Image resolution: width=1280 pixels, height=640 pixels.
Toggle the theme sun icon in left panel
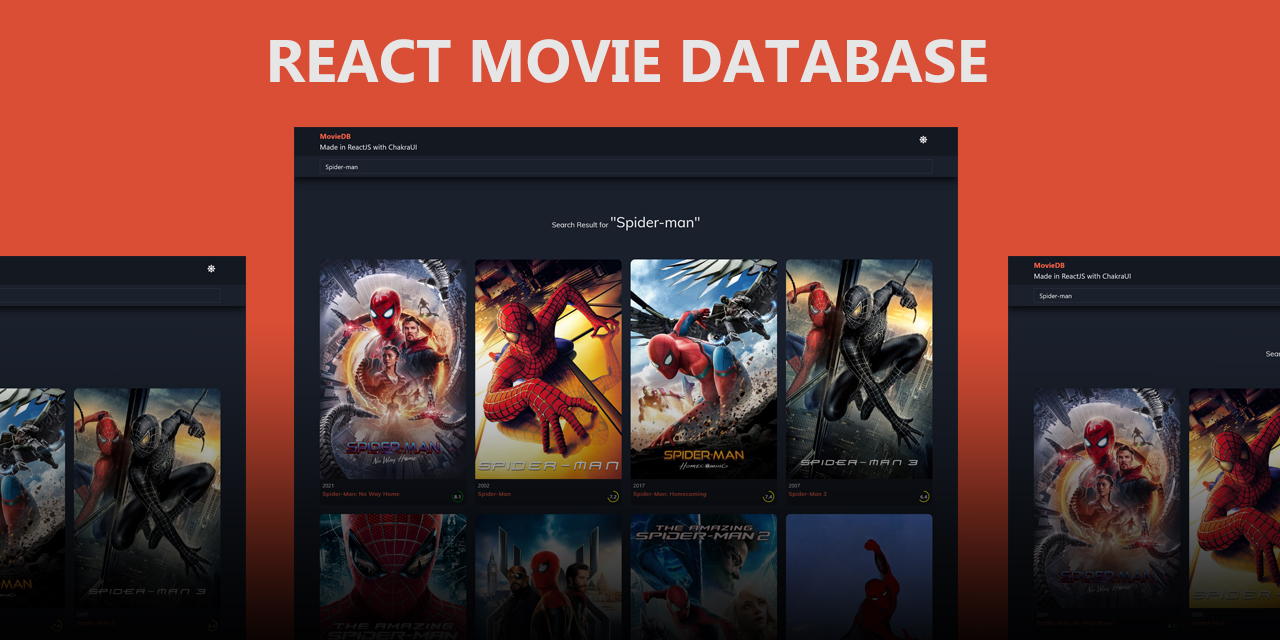tap(211, 269)
